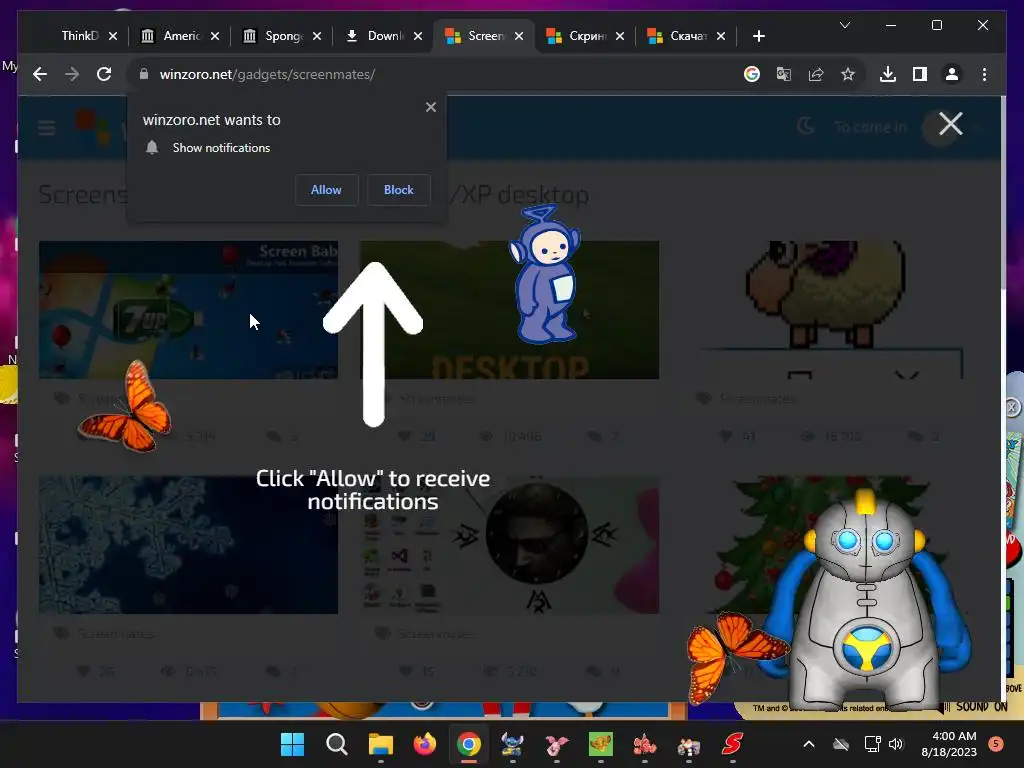Screen dimensions: 1024x768
Task: Switch to the Скачат tab
Action: [x=688, y=36]
